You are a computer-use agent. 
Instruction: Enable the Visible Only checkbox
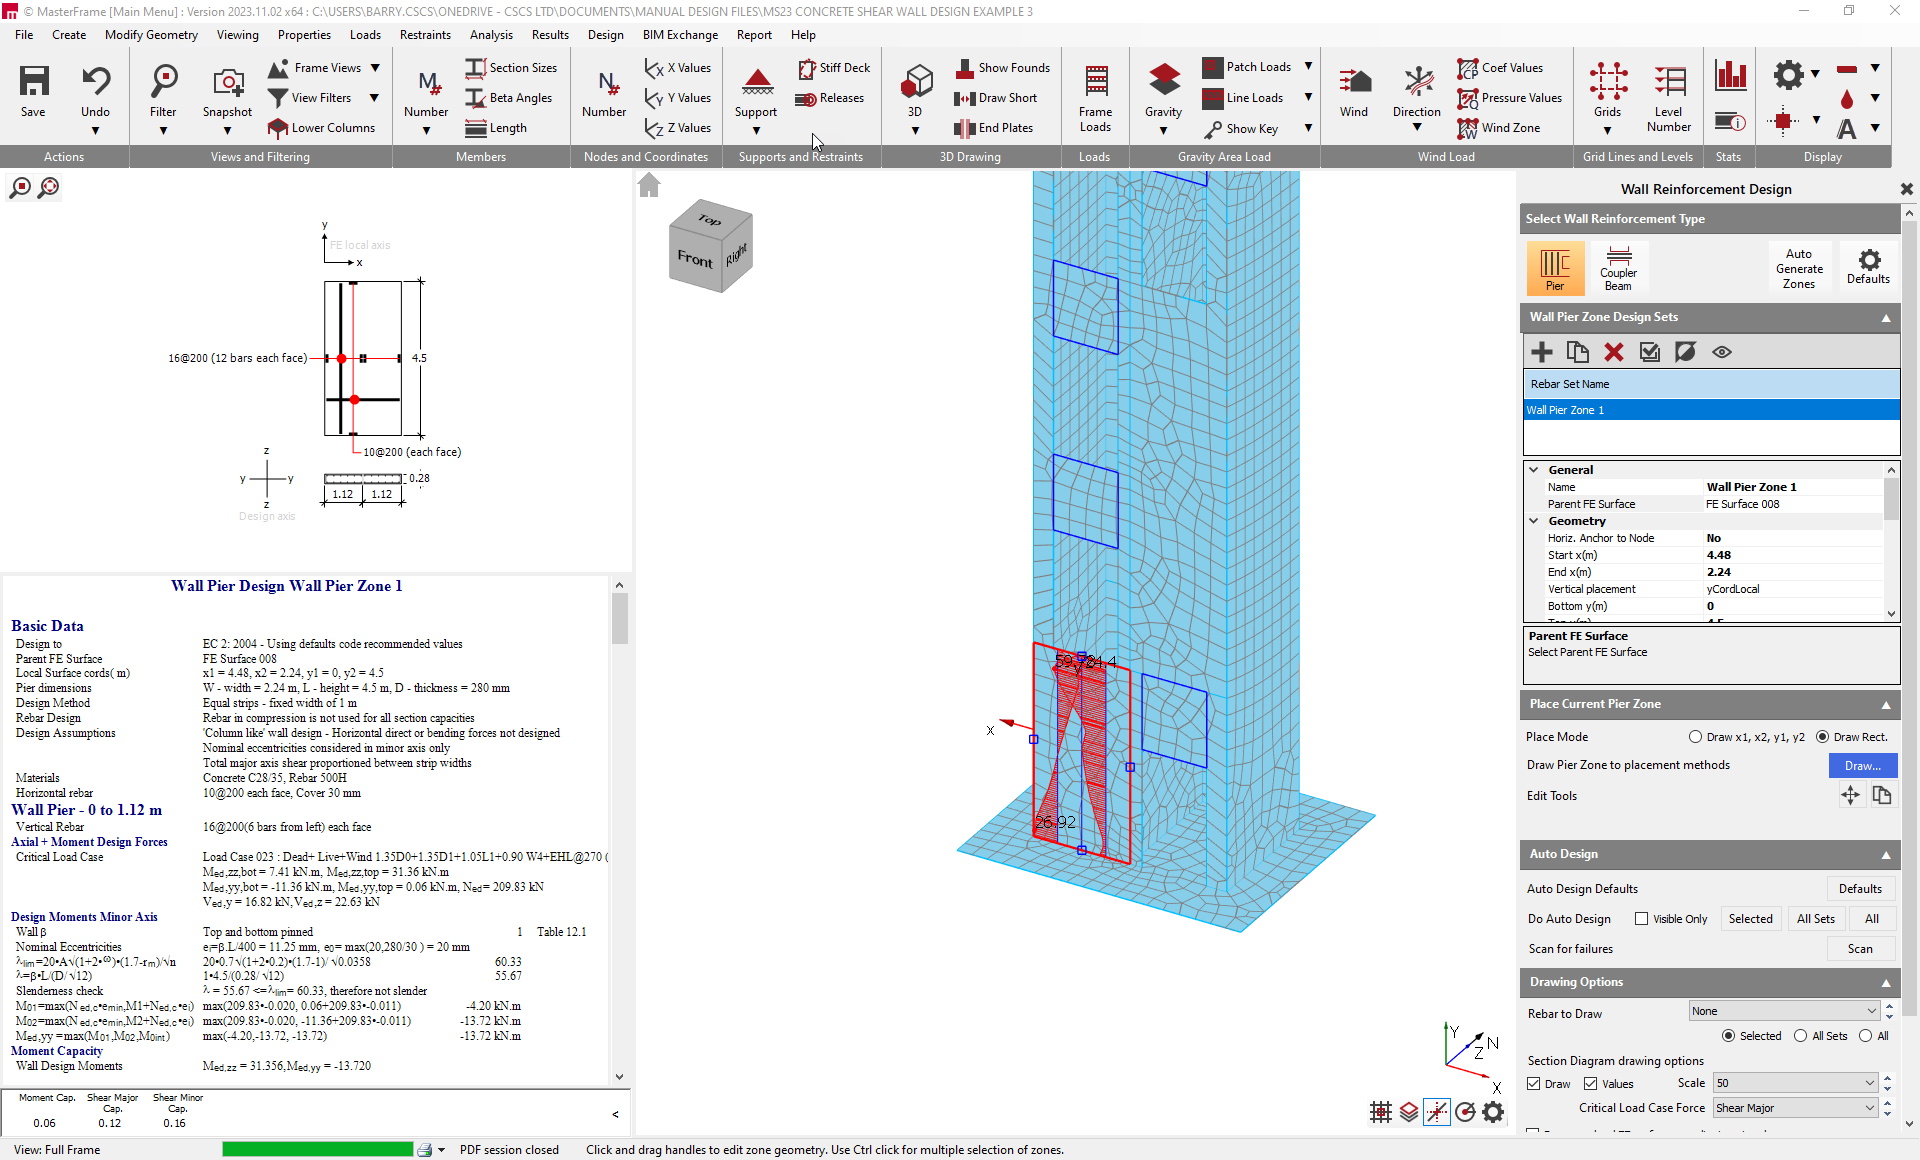[1641, 919]
